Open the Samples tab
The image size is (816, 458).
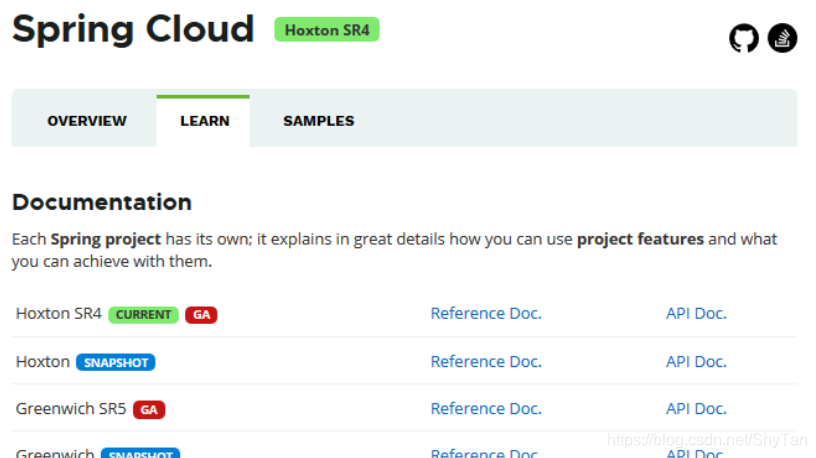[x=318, y=121]
